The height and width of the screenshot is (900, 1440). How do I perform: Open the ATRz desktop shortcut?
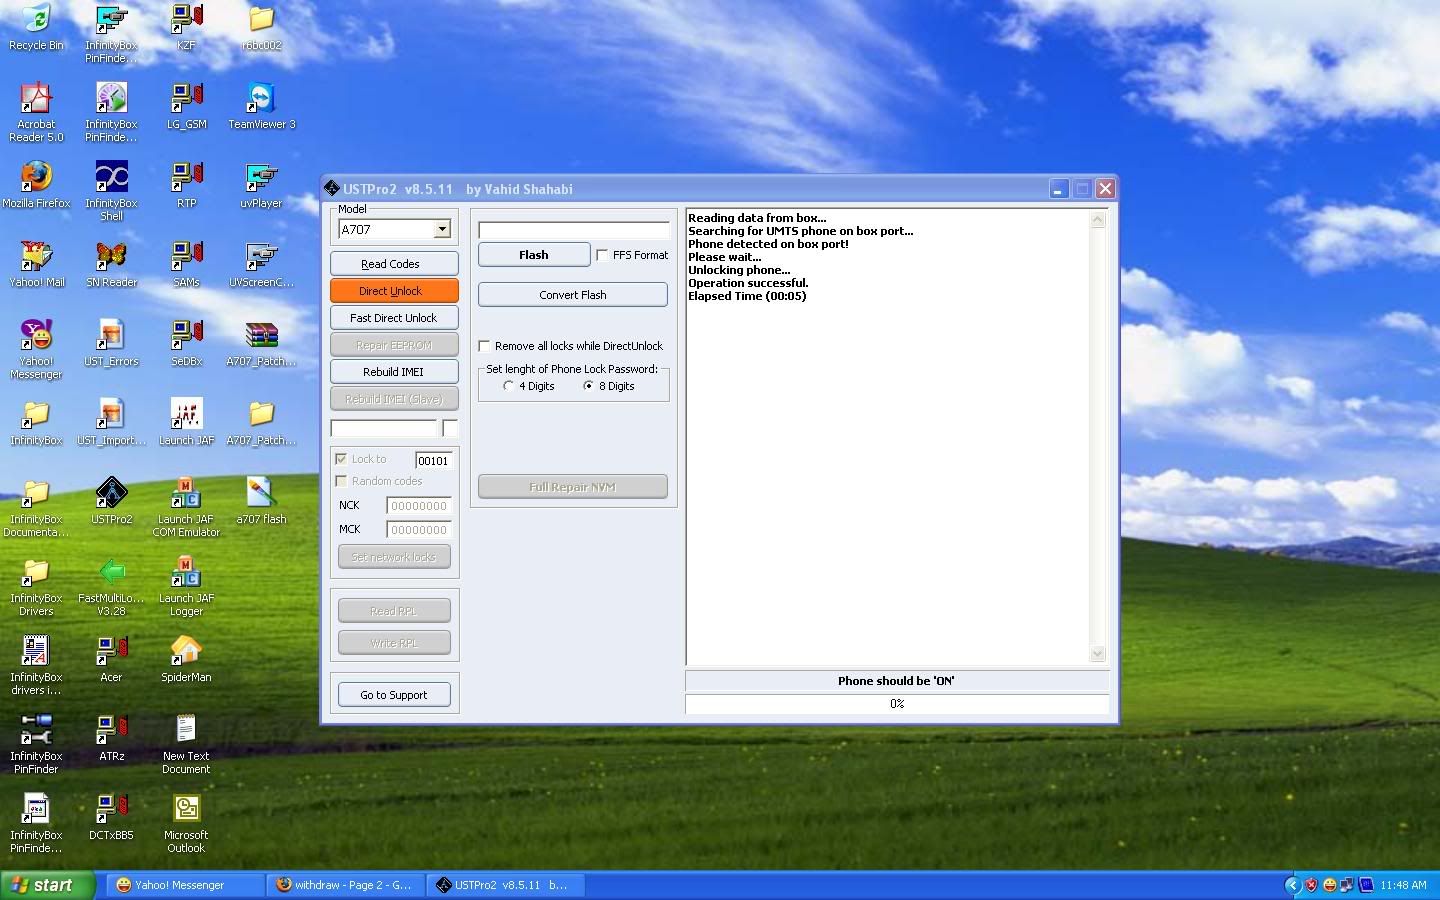(x=111, y=738)
